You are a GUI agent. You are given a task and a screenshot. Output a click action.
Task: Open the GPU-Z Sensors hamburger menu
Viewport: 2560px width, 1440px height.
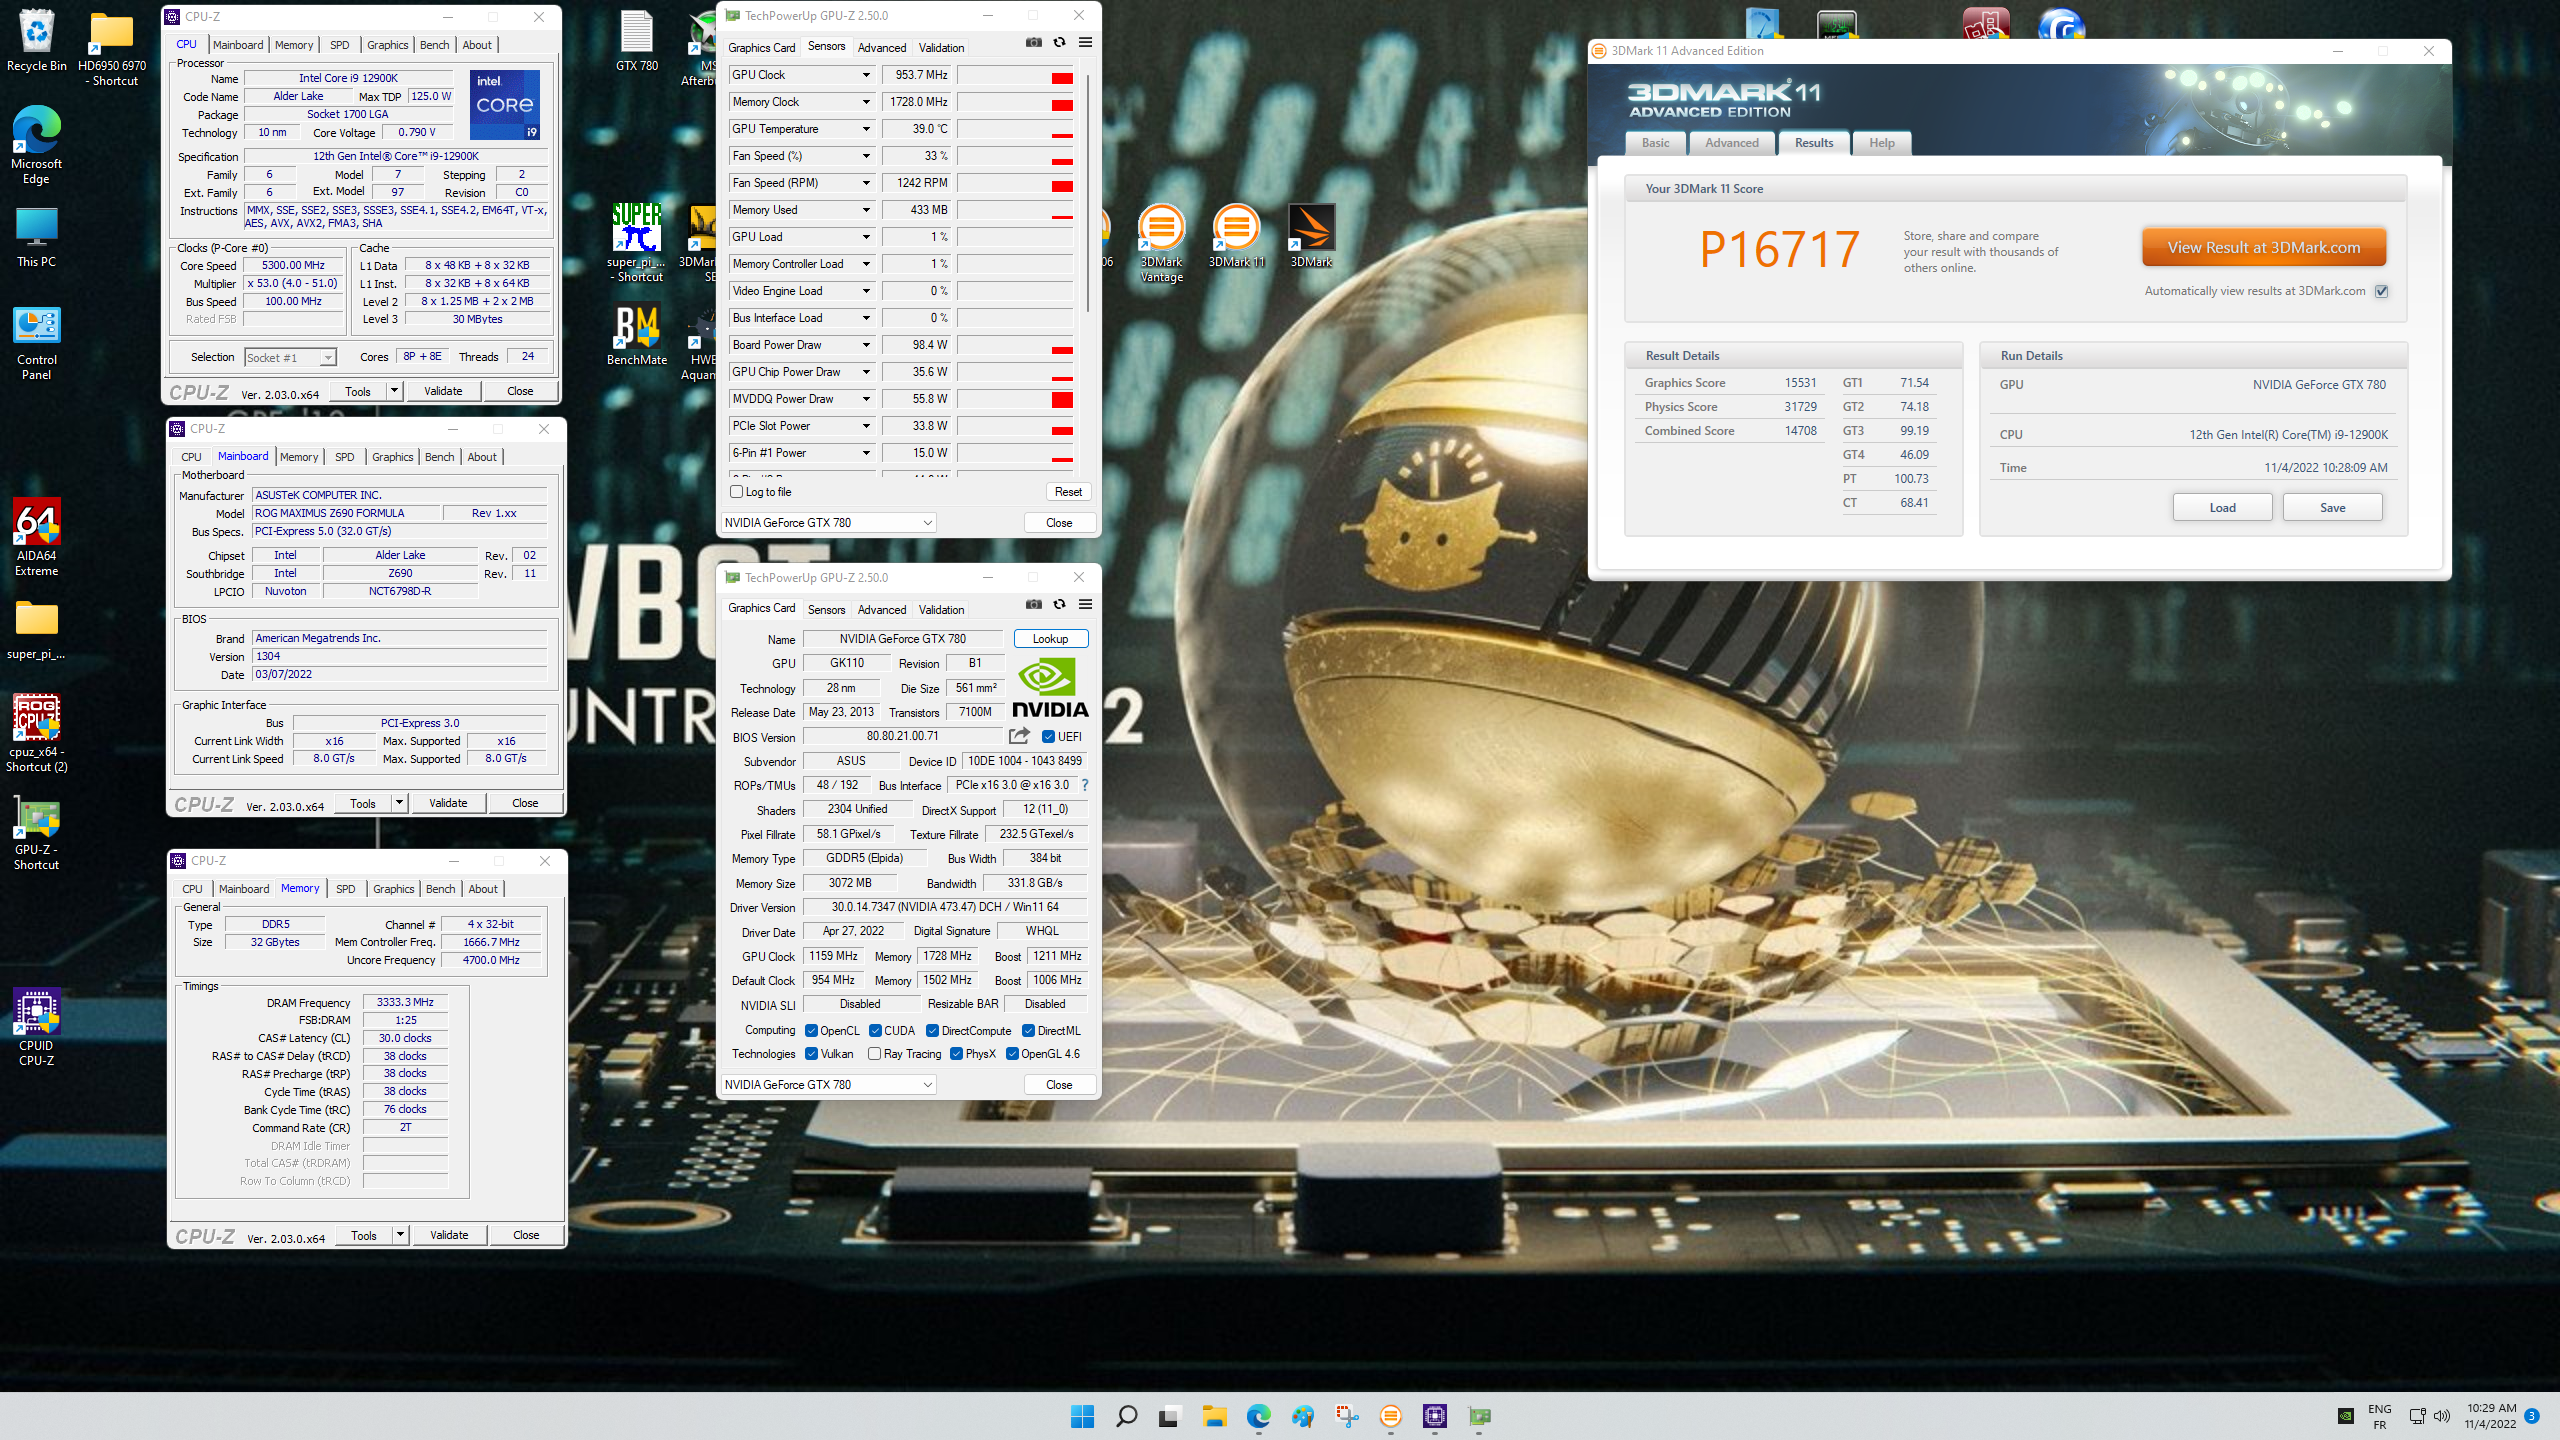1085,43
